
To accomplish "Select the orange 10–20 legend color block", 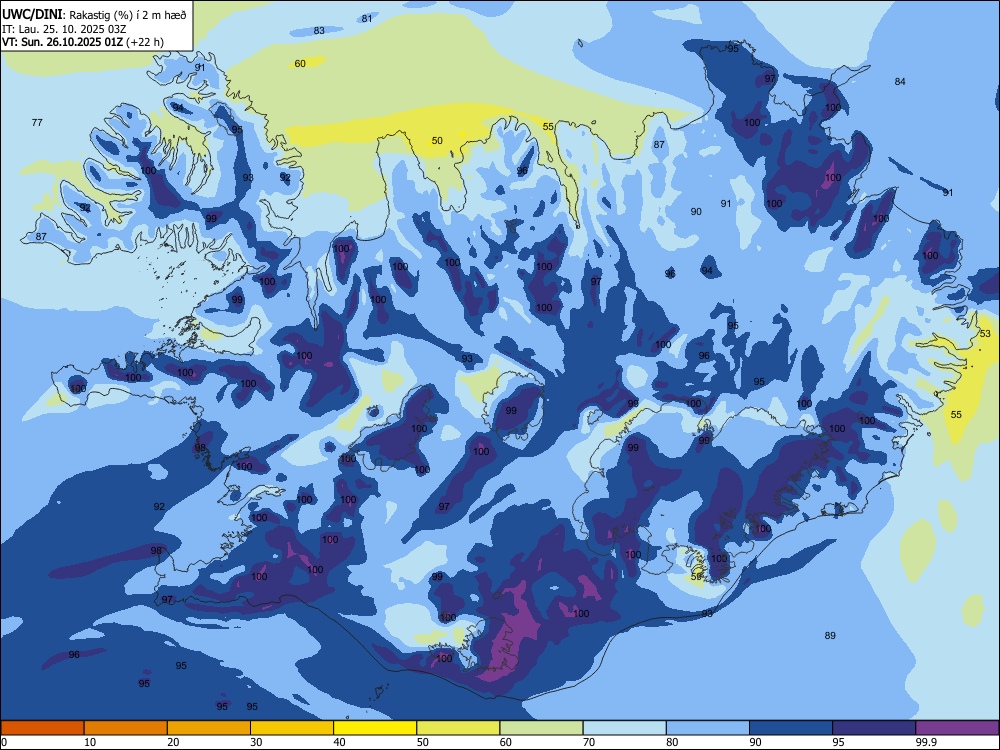I will [x=126, y=728].
